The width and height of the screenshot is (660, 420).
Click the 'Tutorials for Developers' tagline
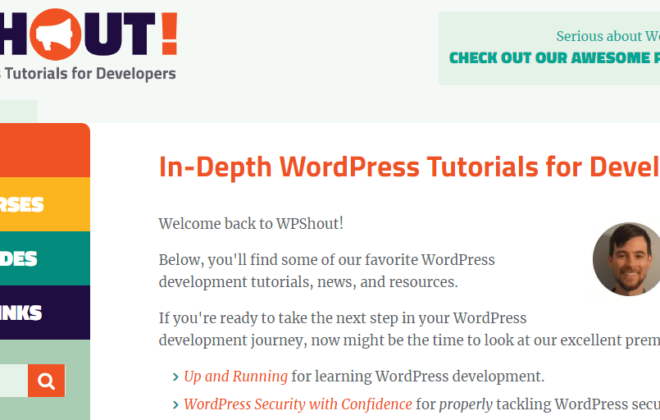[90, 74]
